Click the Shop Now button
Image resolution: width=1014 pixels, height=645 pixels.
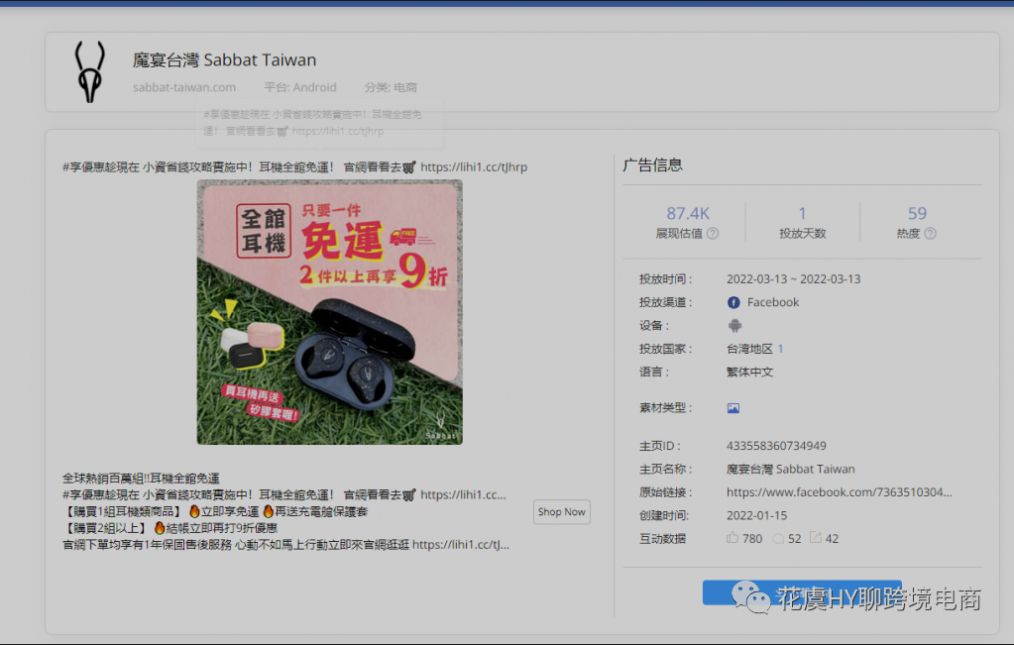561,512
